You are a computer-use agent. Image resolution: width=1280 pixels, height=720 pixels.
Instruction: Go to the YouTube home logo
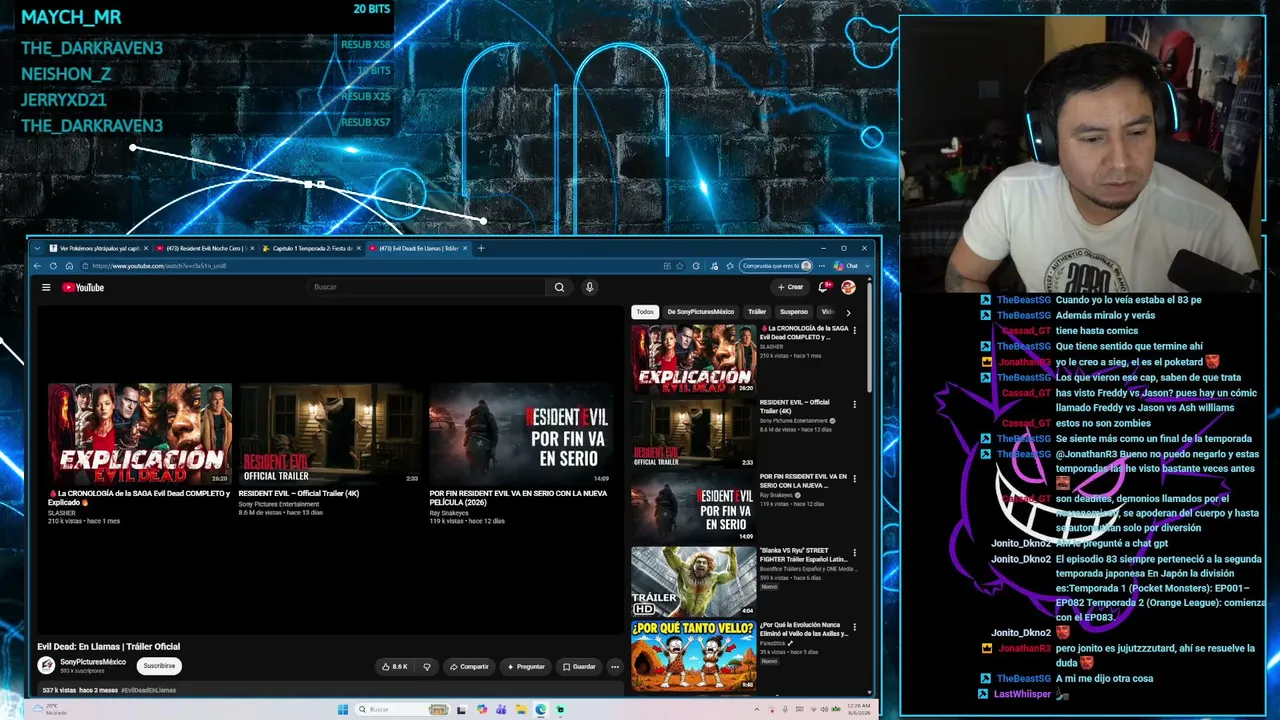(x=83, y=287)
